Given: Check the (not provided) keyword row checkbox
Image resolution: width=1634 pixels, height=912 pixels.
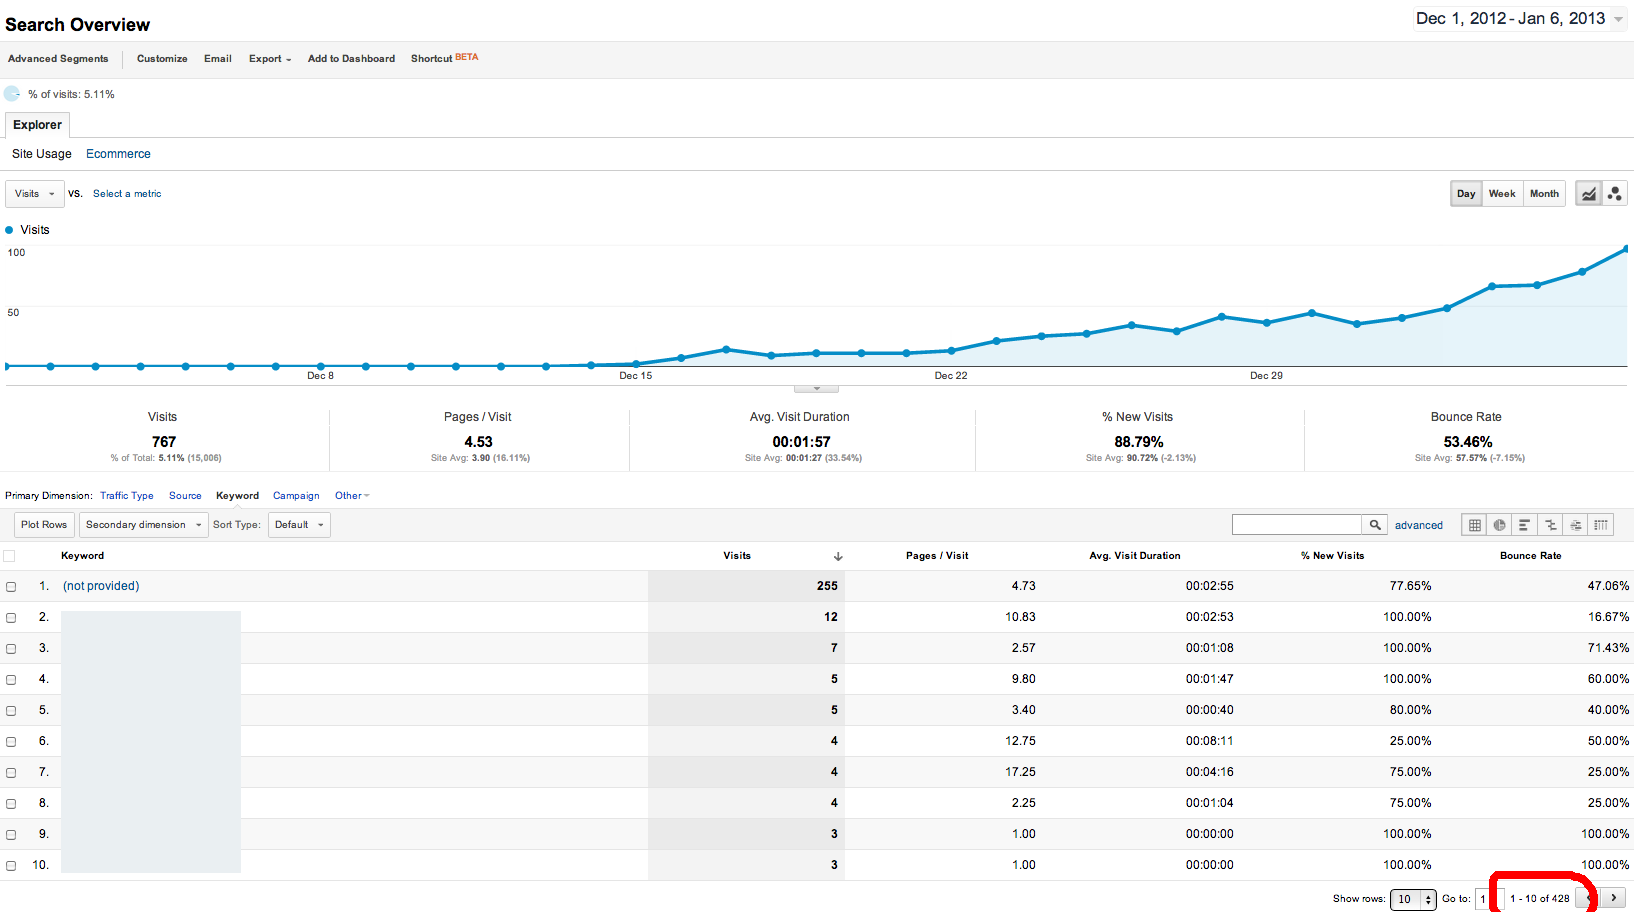Looking at the screenshot, I should (x=11, y=587).
